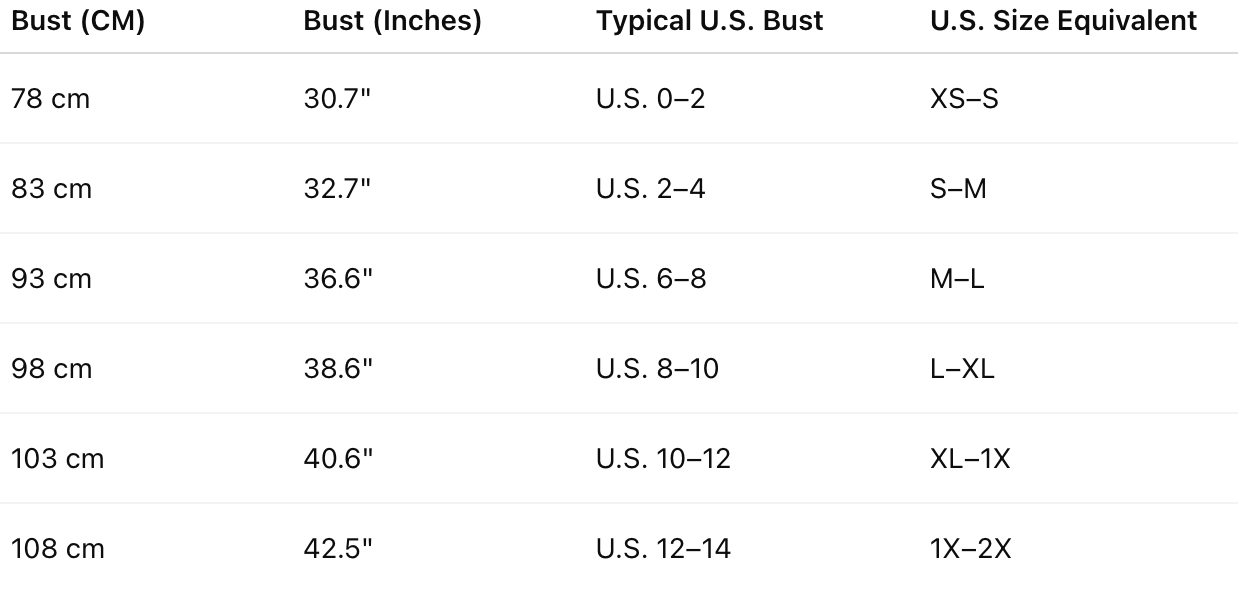Viewport: 1242px width, 596px height.
Task: Select the M–L size equivalent
Action: [x=957, y=279]
